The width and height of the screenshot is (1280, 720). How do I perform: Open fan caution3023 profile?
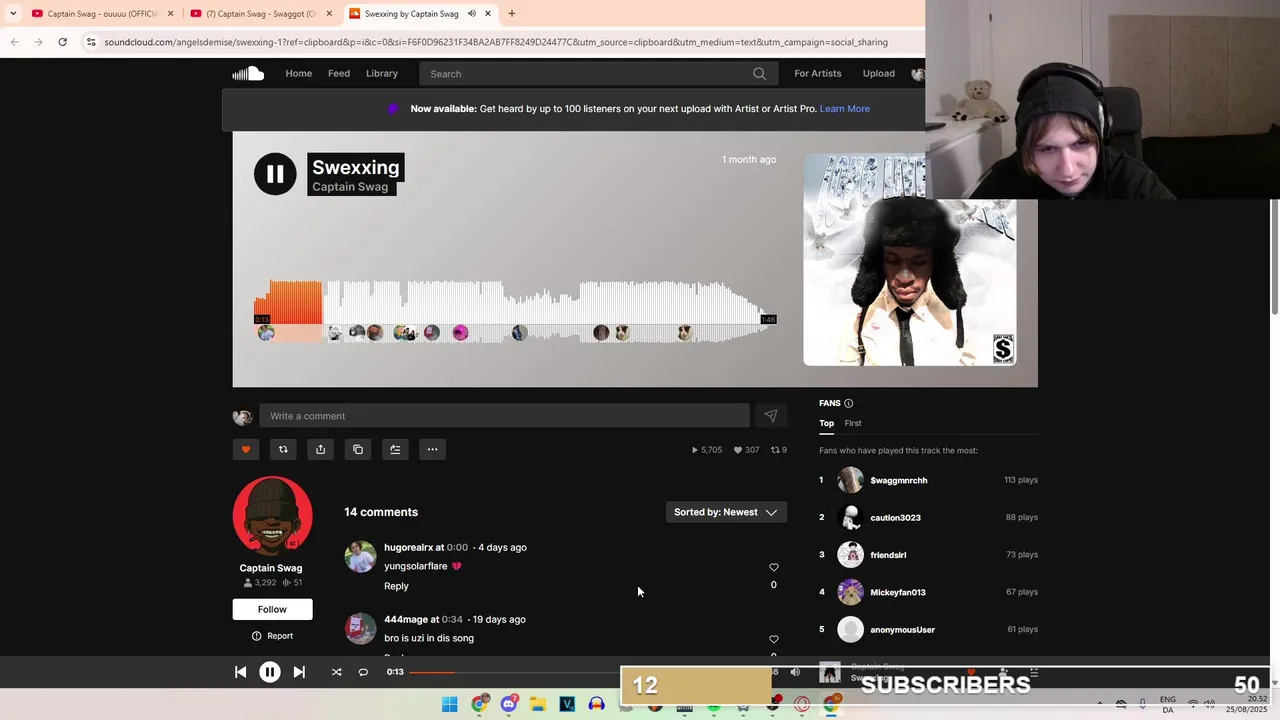895,518
